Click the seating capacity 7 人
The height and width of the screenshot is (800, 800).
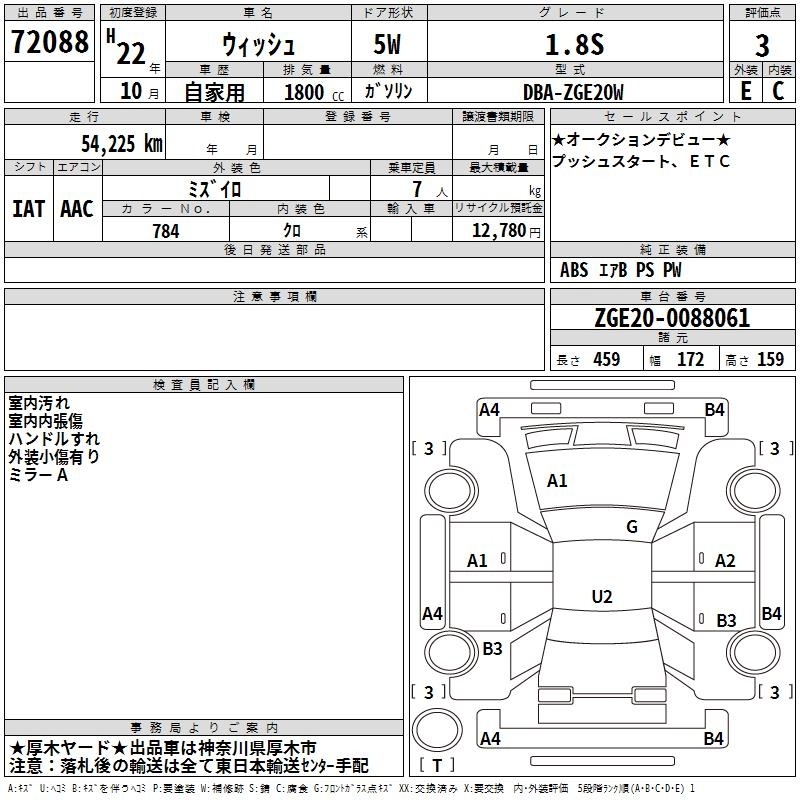[430, 189]
